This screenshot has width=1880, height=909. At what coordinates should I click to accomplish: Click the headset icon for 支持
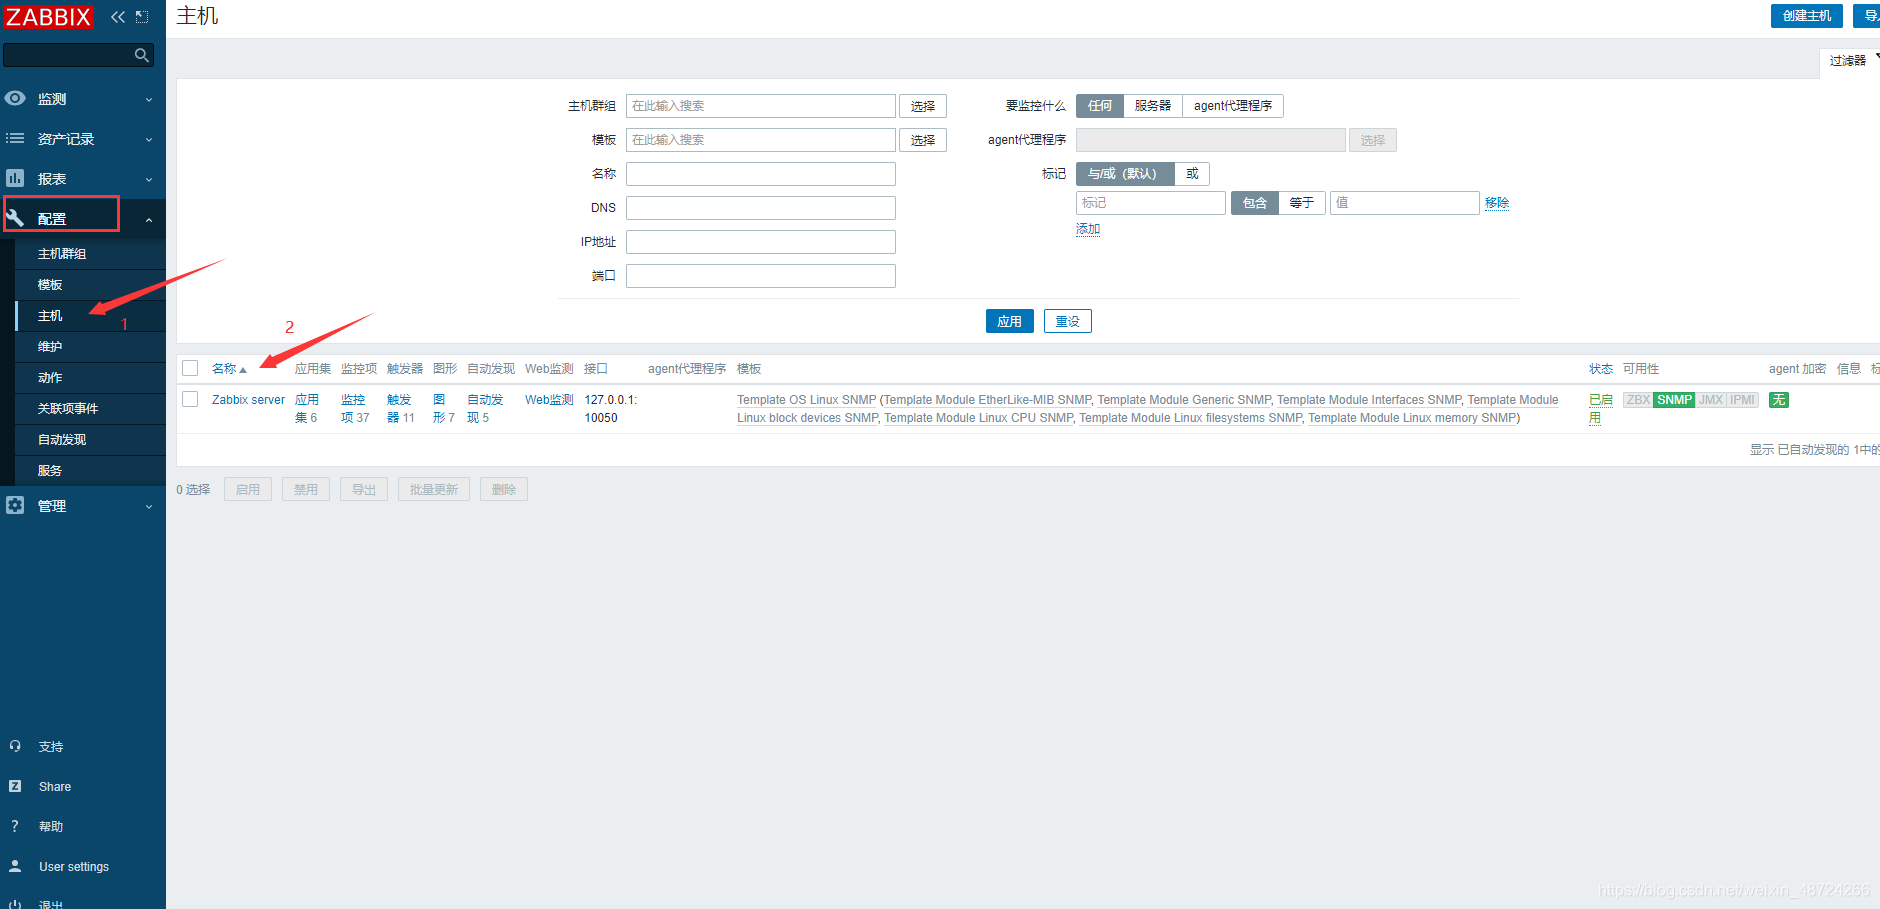click(x=15, y=746)
